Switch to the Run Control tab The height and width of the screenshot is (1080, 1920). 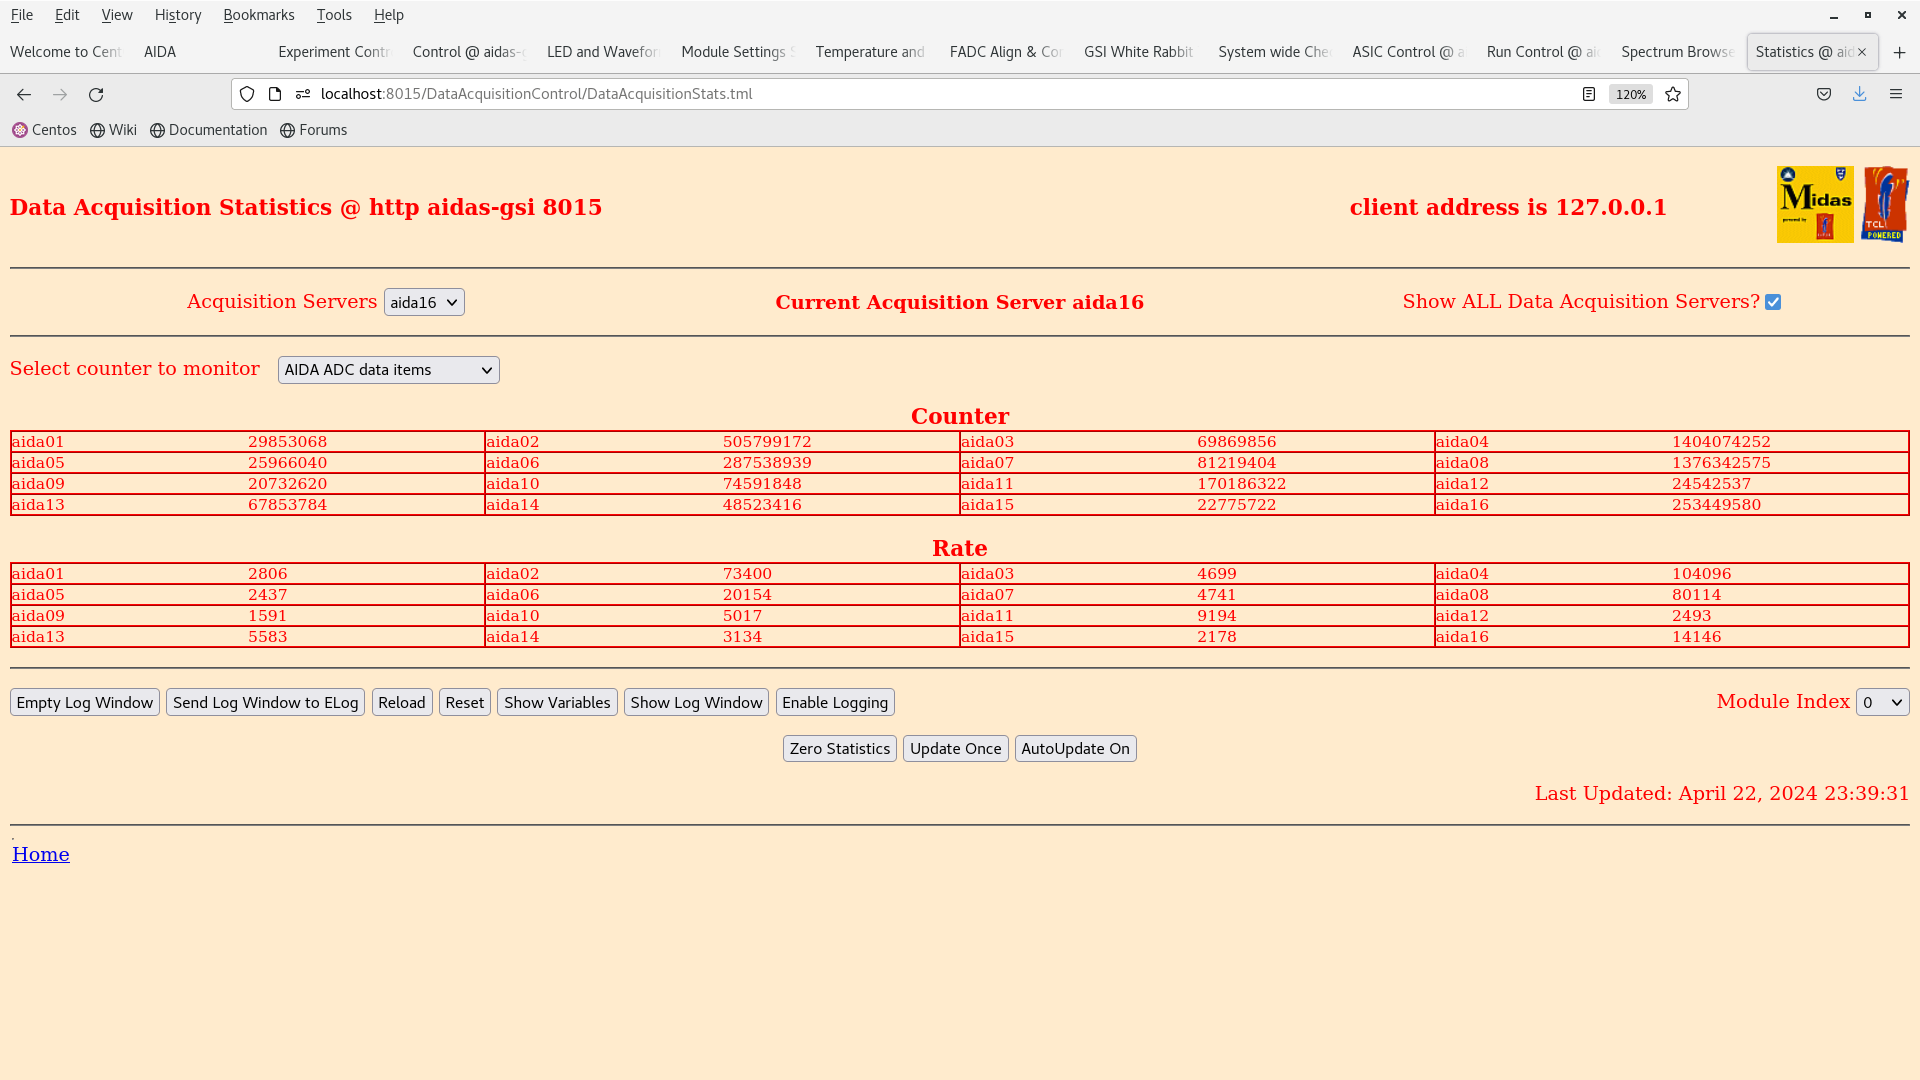[x=1540, y=52]
